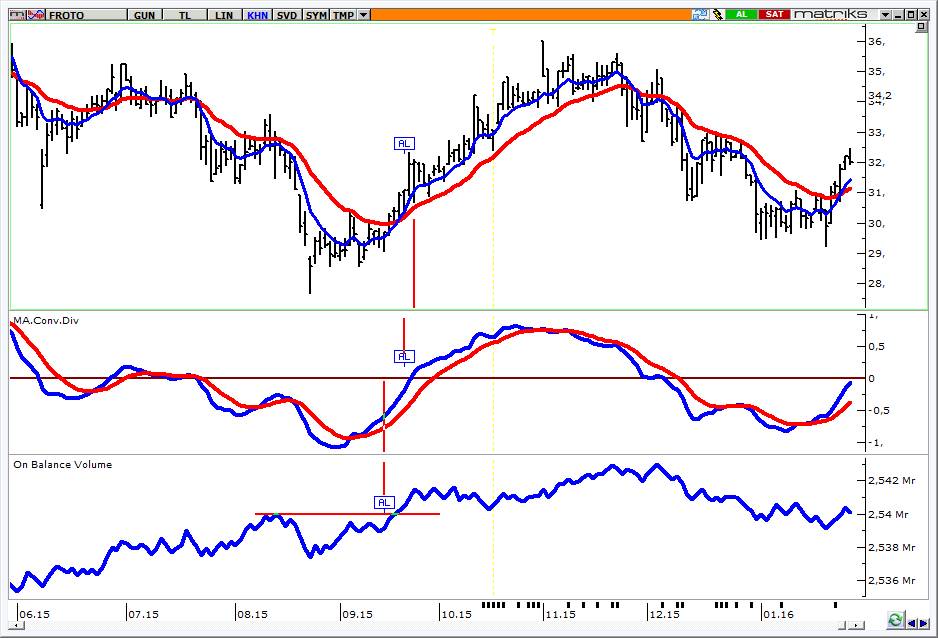Viewport: 938px width, 638px height.
Task: Click the FROTO symbol field
Action: tap(86, 15)
